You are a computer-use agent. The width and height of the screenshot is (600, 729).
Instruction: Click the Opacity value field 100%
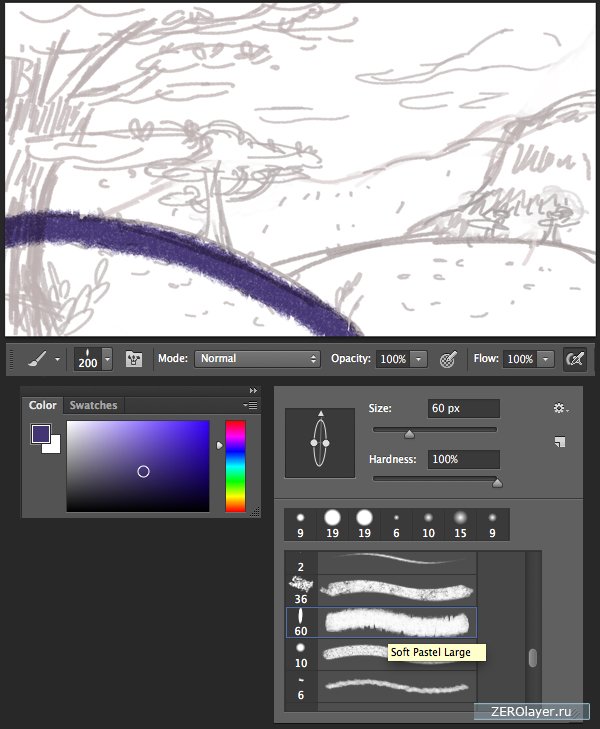point(393,359)
